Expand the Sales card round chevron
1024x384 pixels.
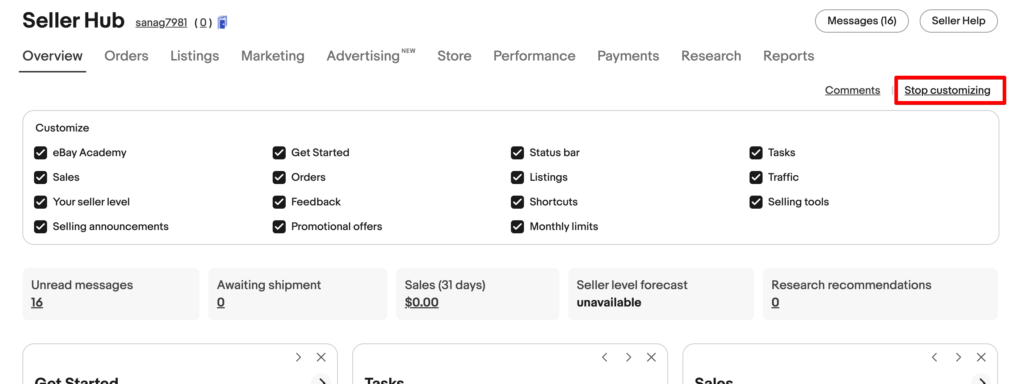[981, 380]
